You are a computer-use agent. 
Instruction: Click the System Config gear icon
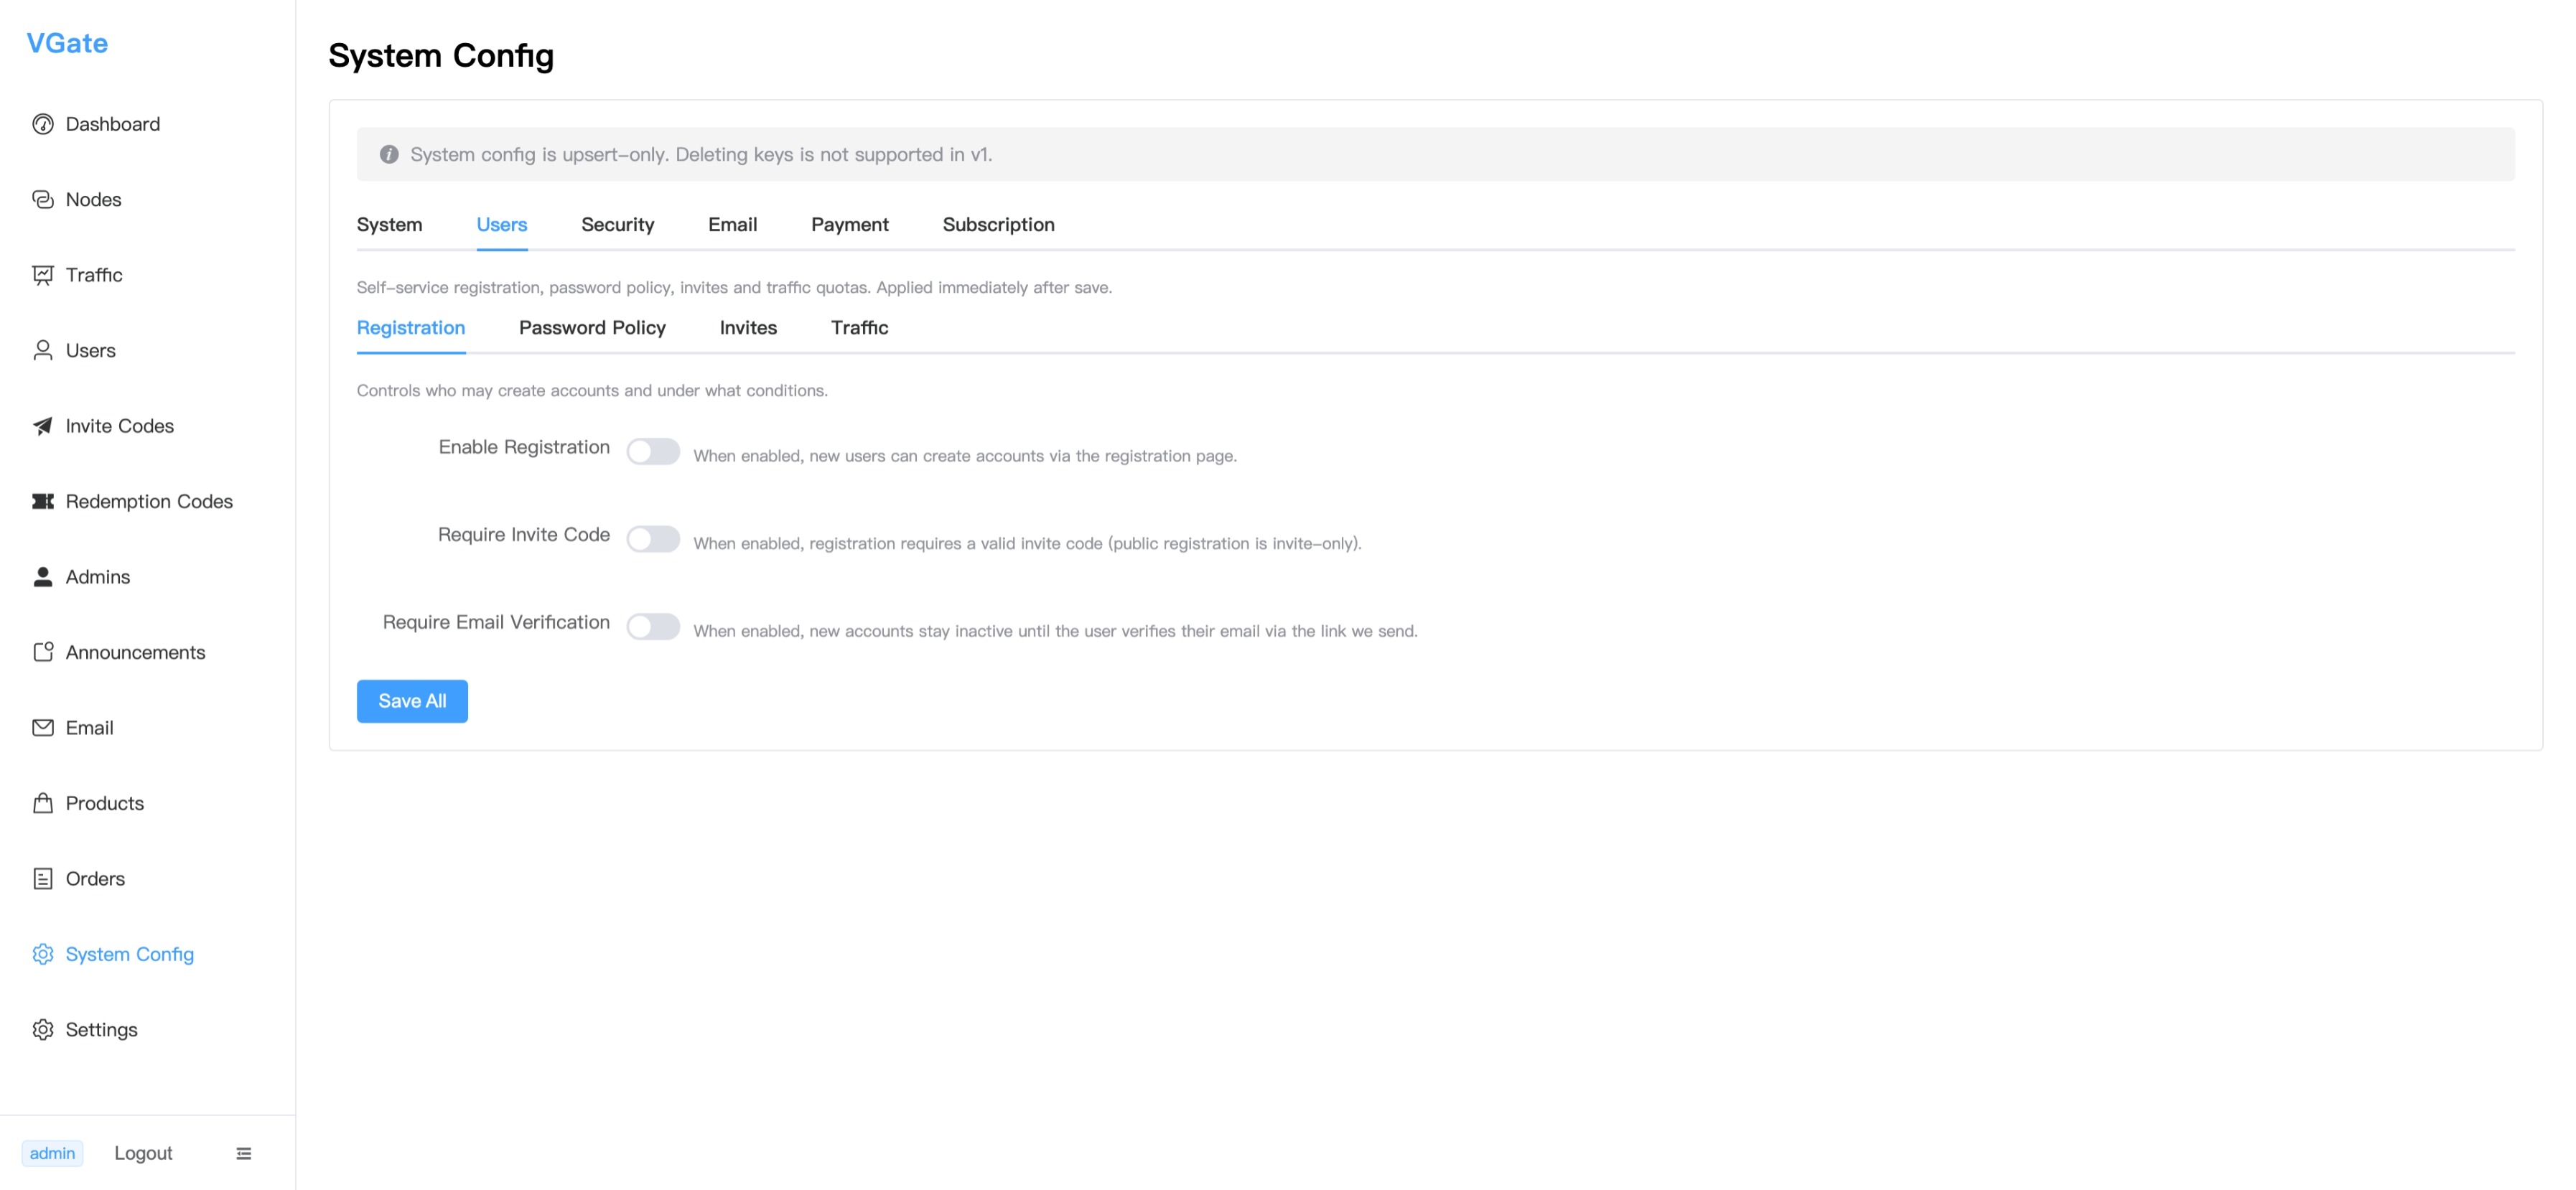point(43,954)
